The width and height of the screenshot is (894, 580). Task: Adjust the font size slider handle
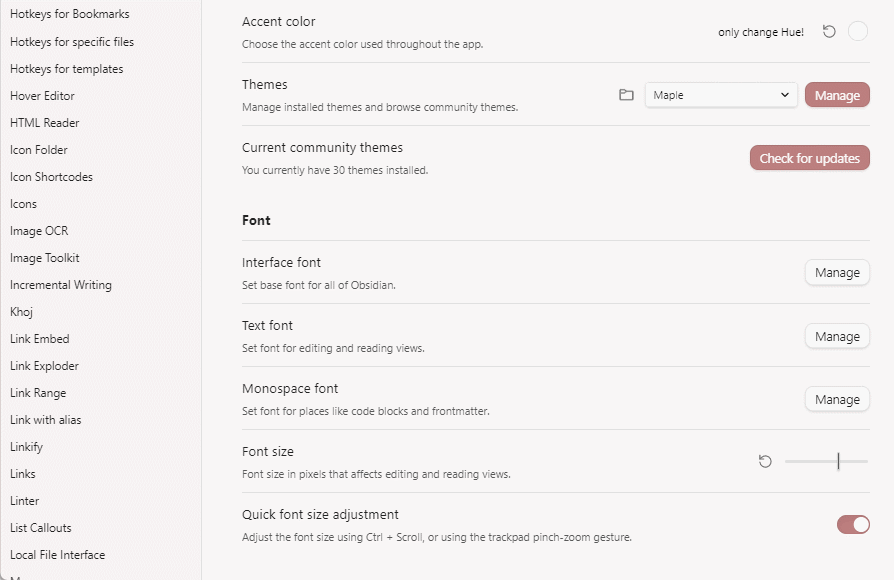click(x=840, y=461)
